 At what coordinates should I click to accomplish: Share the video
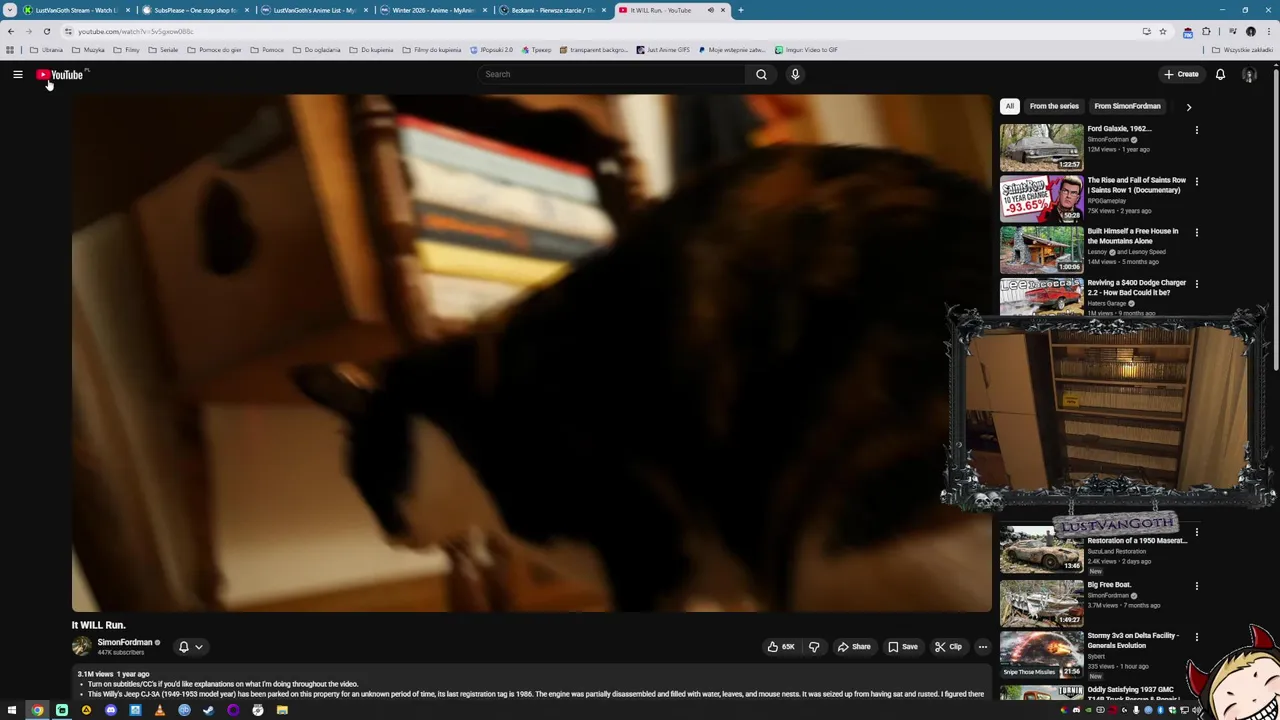point(854,647)
